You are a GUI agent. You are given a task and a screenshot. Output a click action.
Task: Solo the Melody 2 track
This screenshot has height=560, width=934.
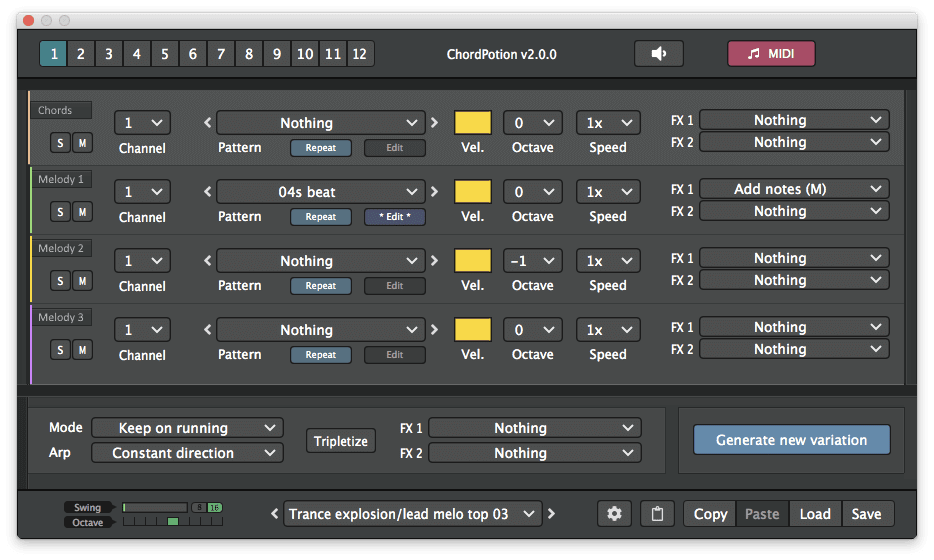(60, 281)
